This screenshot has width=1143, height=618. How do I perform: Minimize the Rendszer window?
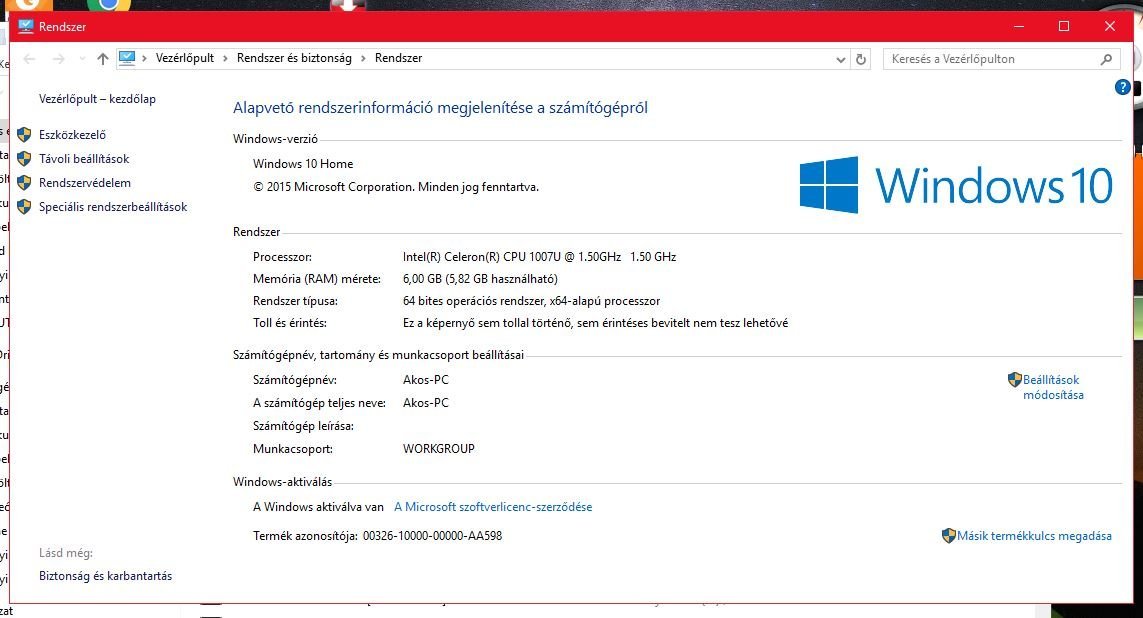coord(1019,26)
